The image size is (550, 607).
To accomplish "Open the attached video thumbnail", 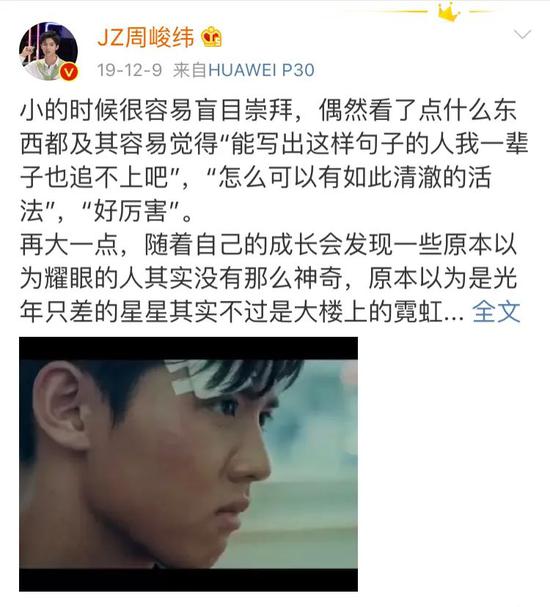I will [x=188, y=464].
